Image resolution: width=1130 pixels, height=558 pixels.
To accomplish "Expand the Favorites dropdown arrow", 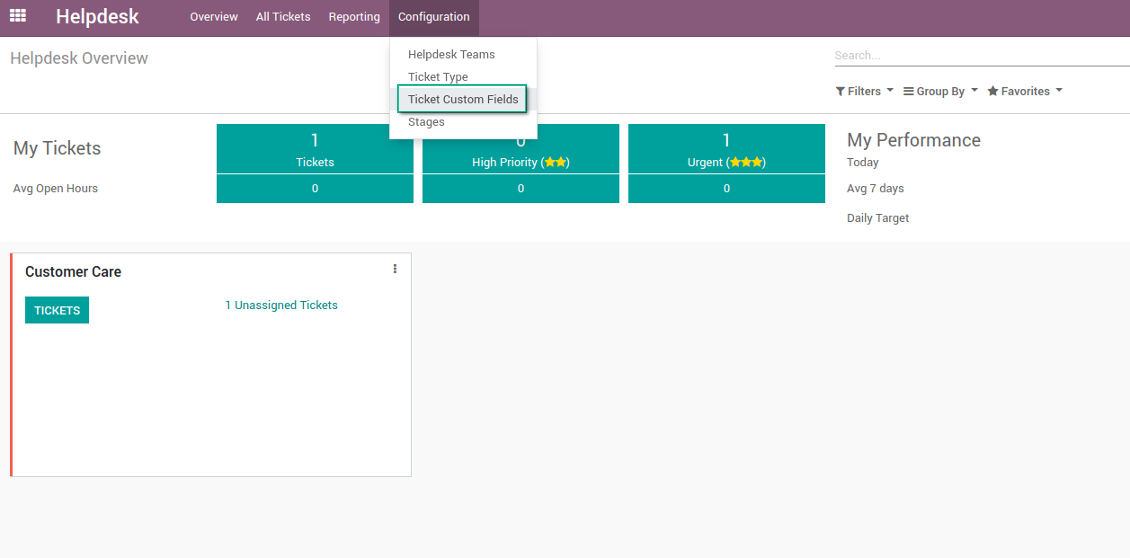I will click(x=1059, y=91).
